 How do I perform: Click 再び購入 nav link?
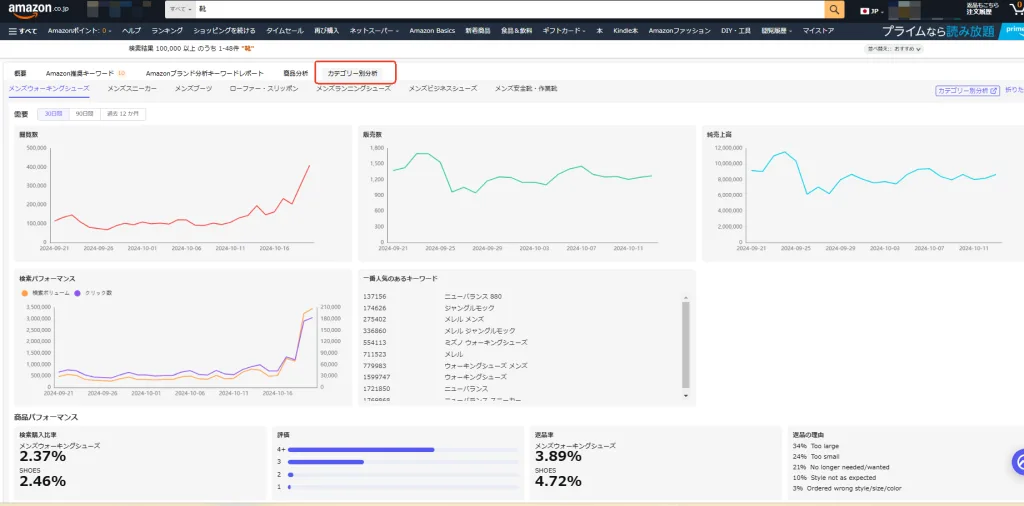[327, 31]
